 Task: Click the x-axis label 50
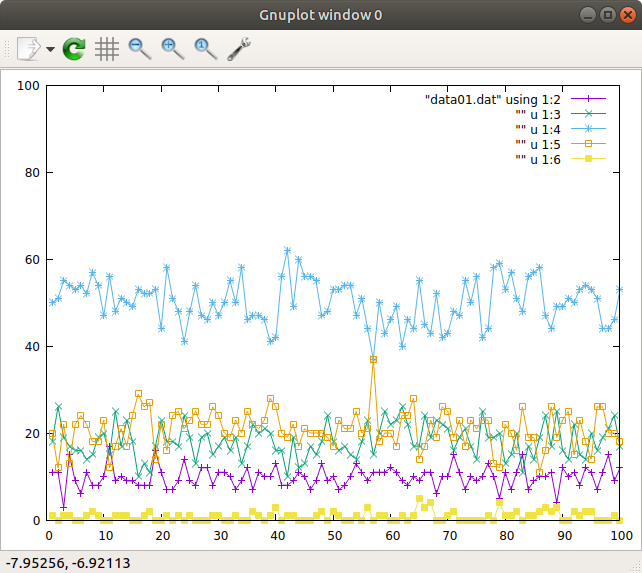click(335, 536)
